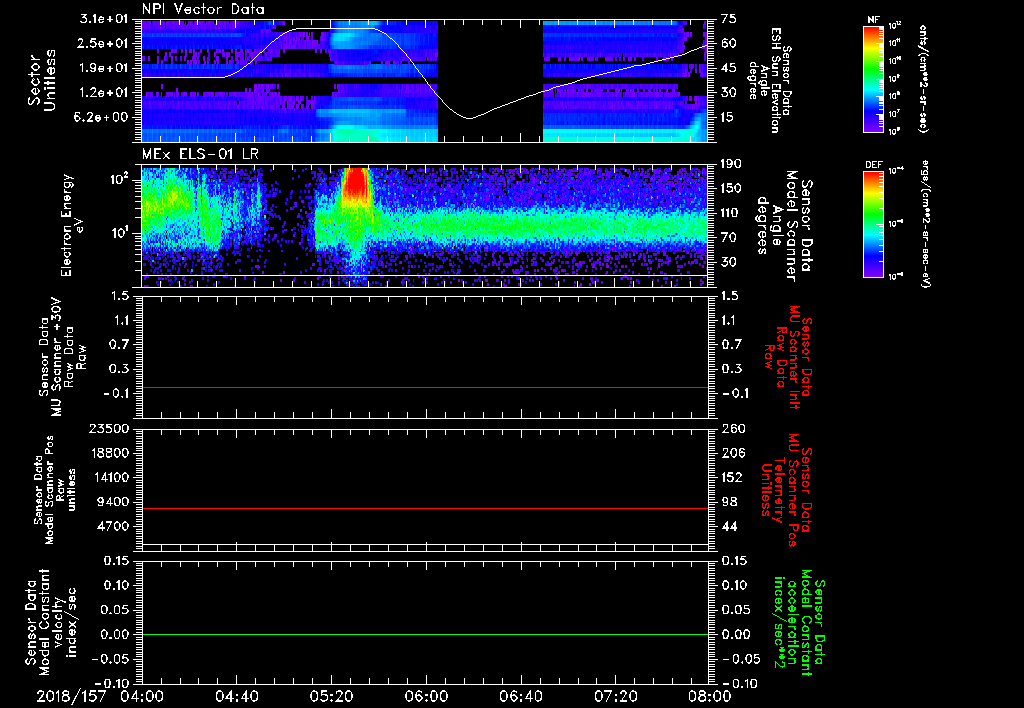Click the 110 scanner angle tick label
The height and width of the screenshot is (708, 1024).
pos(730,213)
